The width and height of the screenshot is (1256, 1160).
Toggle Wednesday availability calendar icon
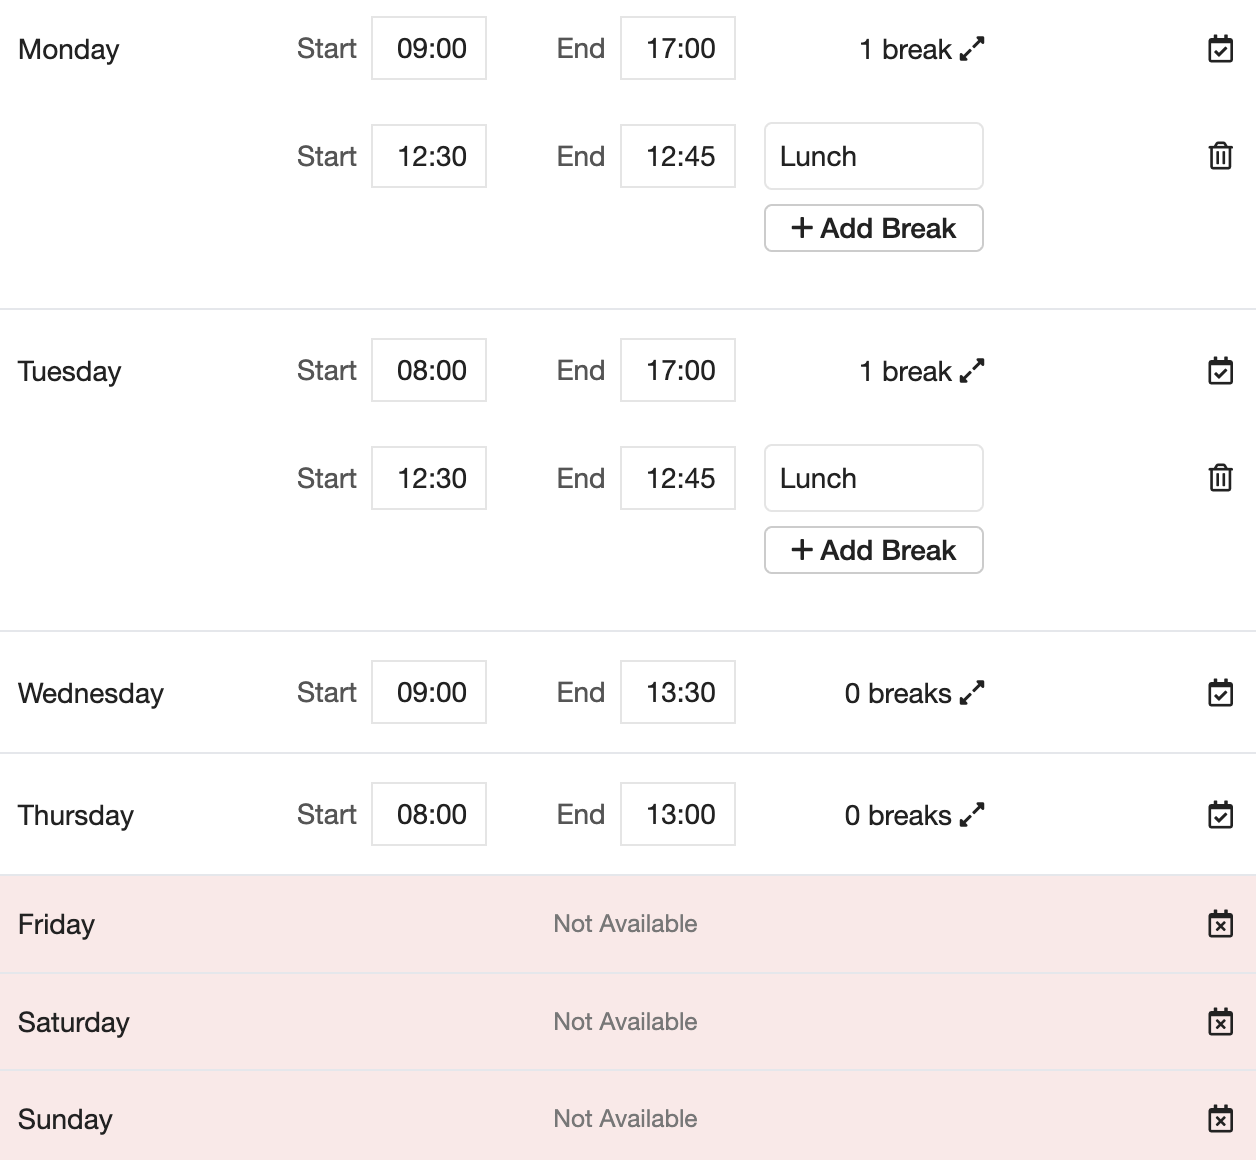[x=1220, y=693]
